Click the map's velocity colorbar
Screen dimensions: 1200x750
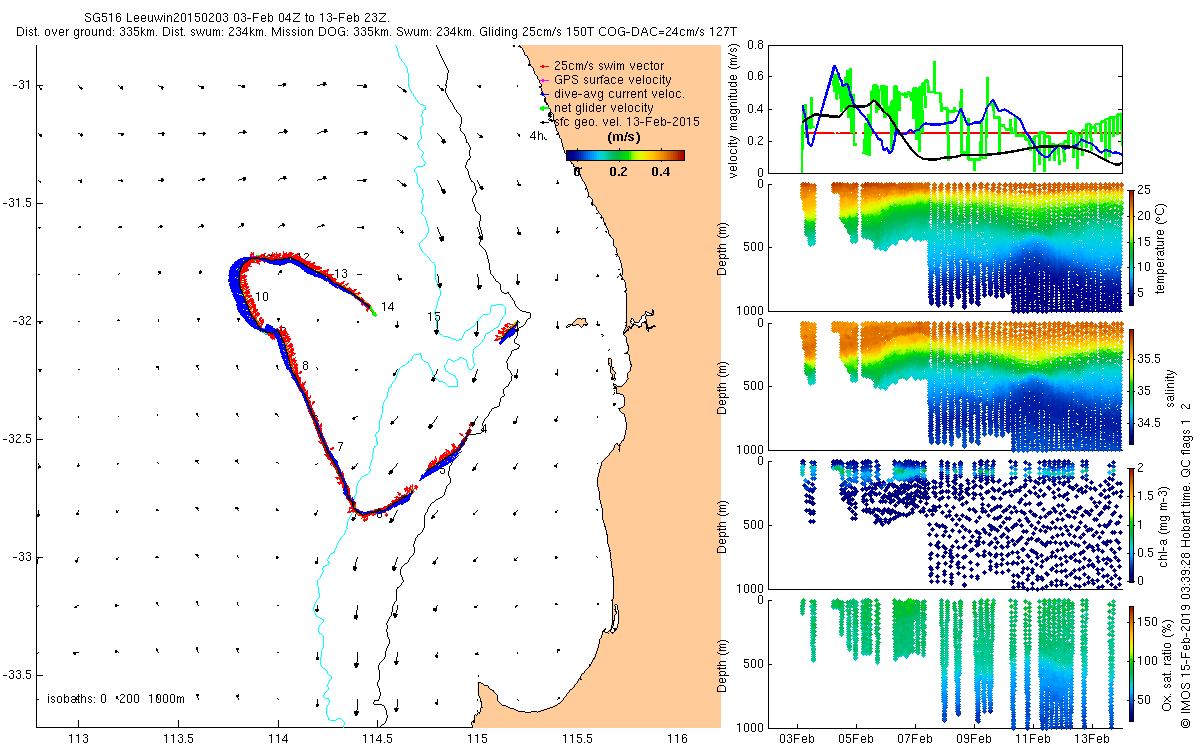(x=625, y=156)
